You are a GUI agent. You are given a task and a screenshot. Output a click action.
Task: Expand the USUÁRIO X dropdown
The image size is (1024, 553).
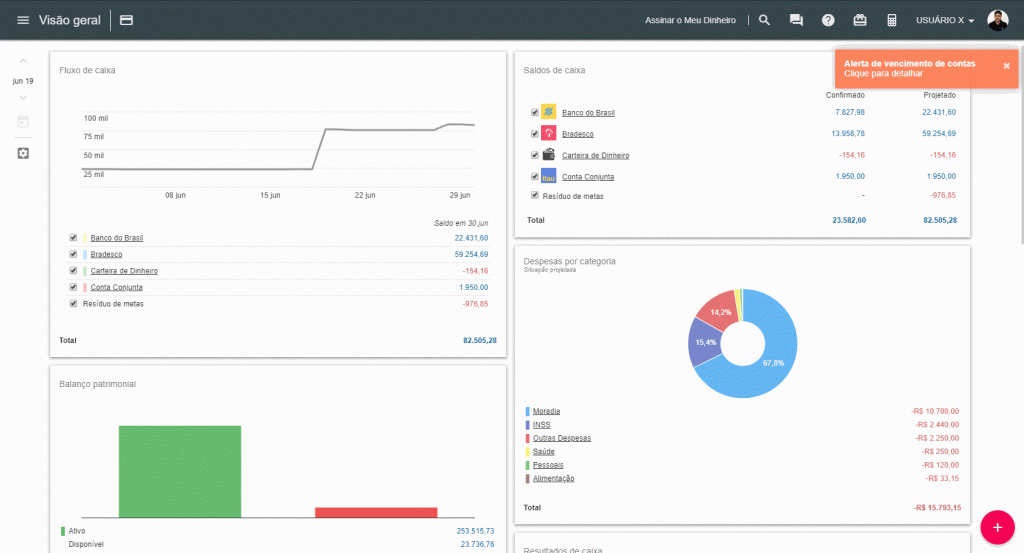pos(945,20)
